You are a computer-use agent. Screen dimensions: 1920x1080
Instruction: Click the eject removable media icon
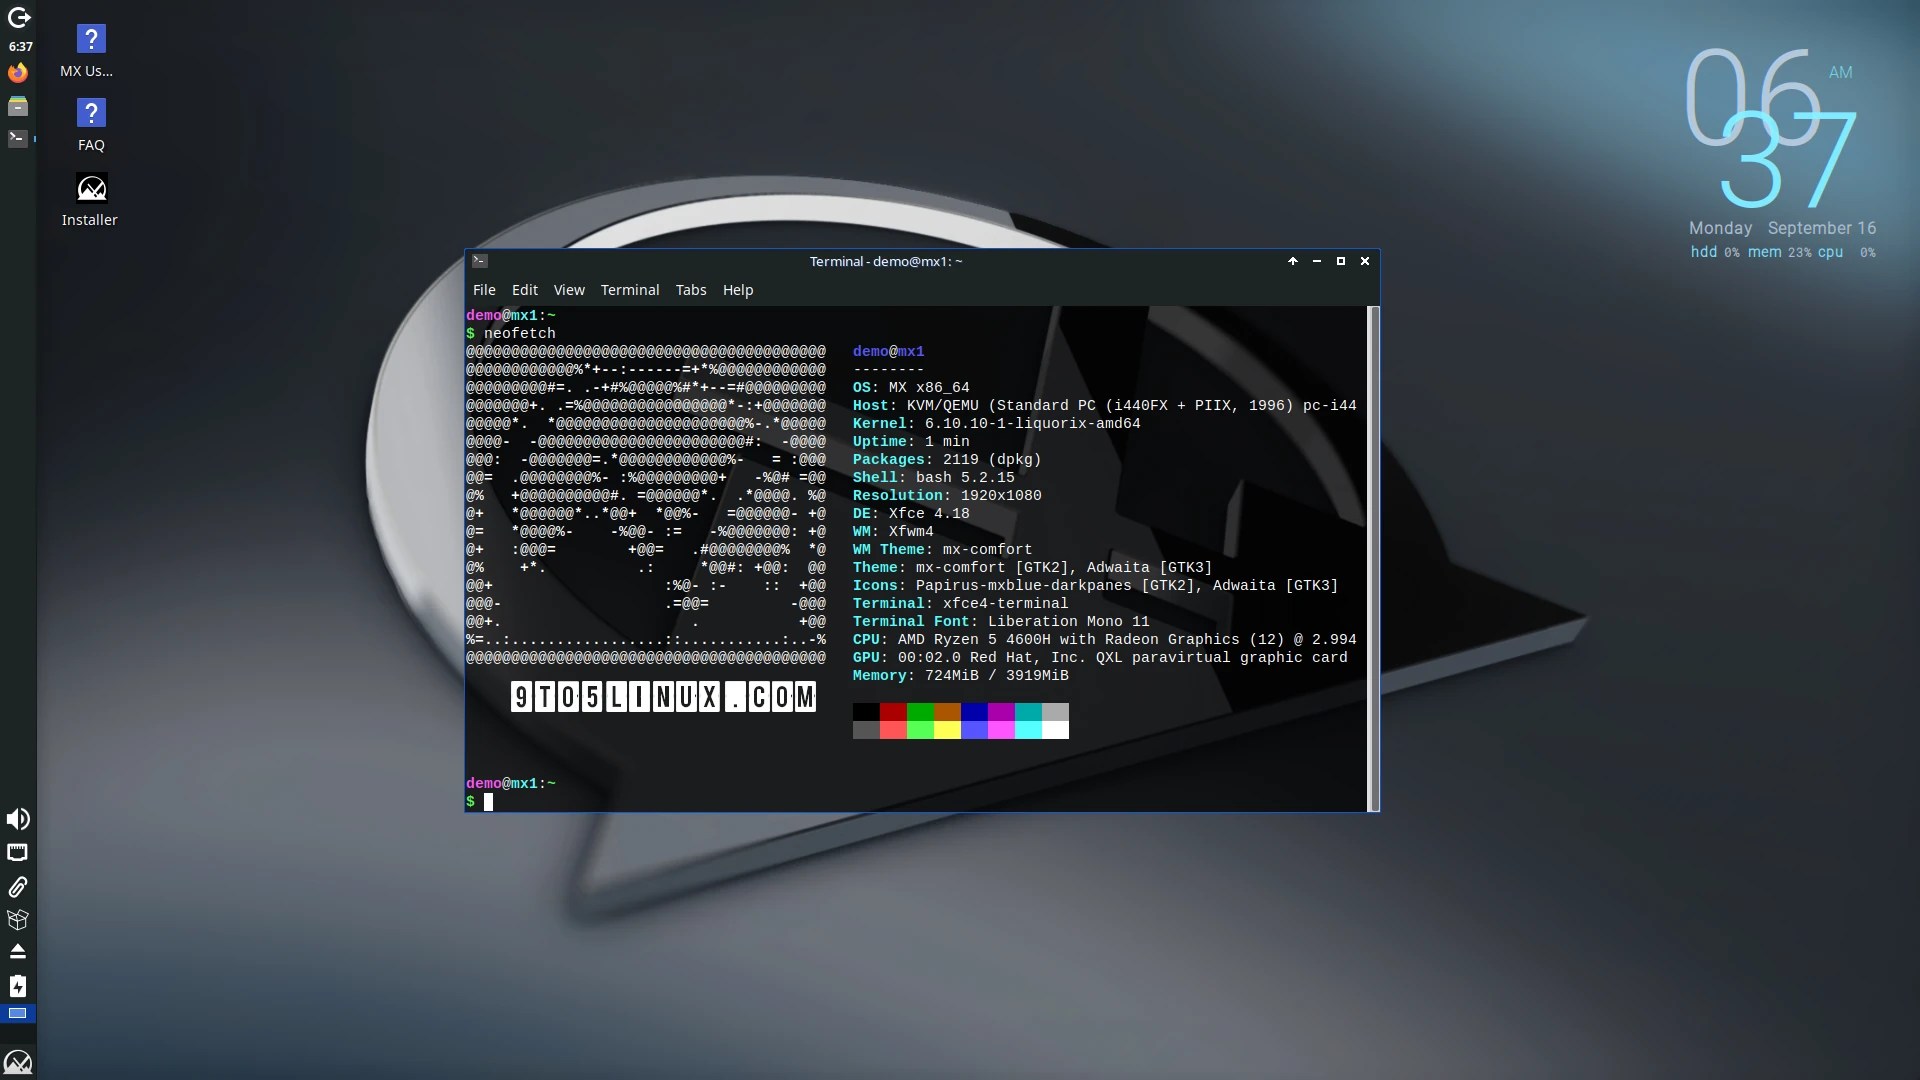tap(18, 951)
